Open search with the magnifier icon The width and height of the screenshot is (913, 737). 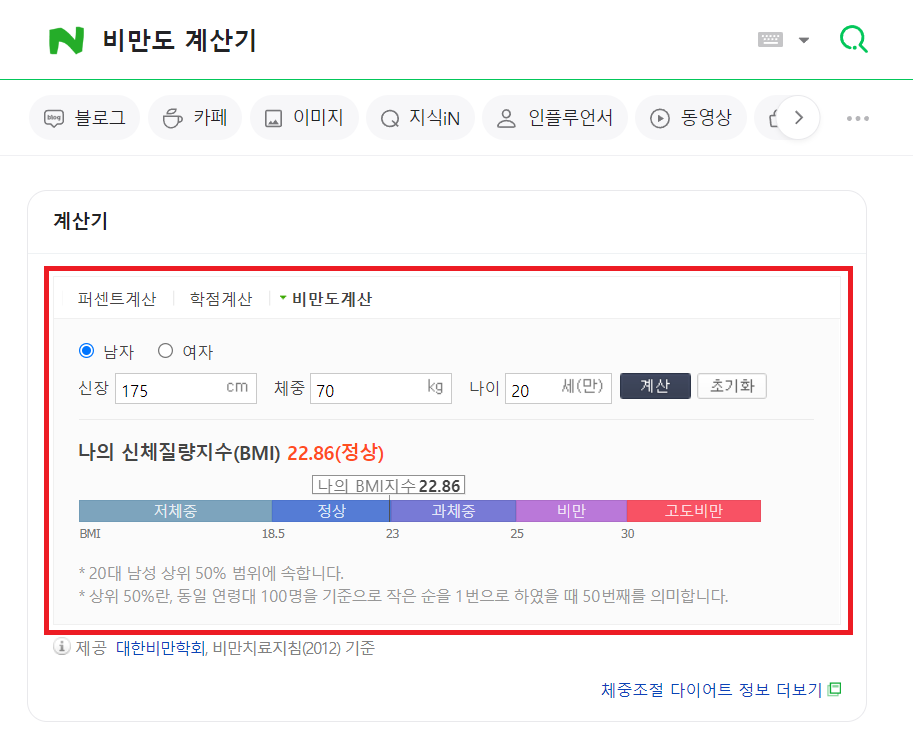(853, 39)
